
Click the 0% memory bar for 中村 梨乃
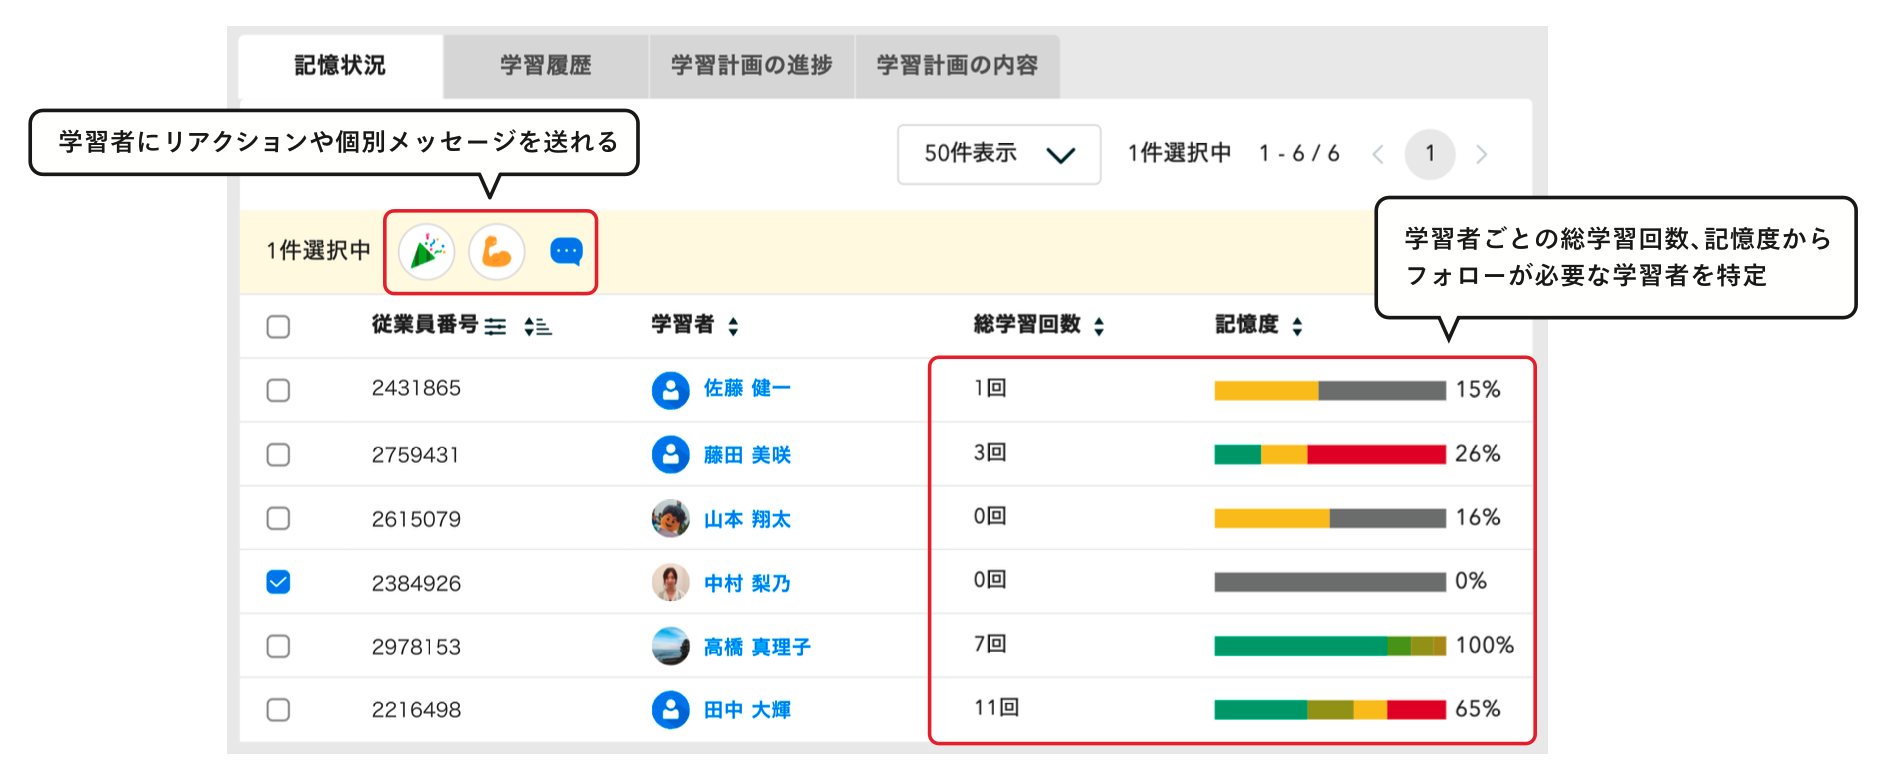(x=1330, y=582)
